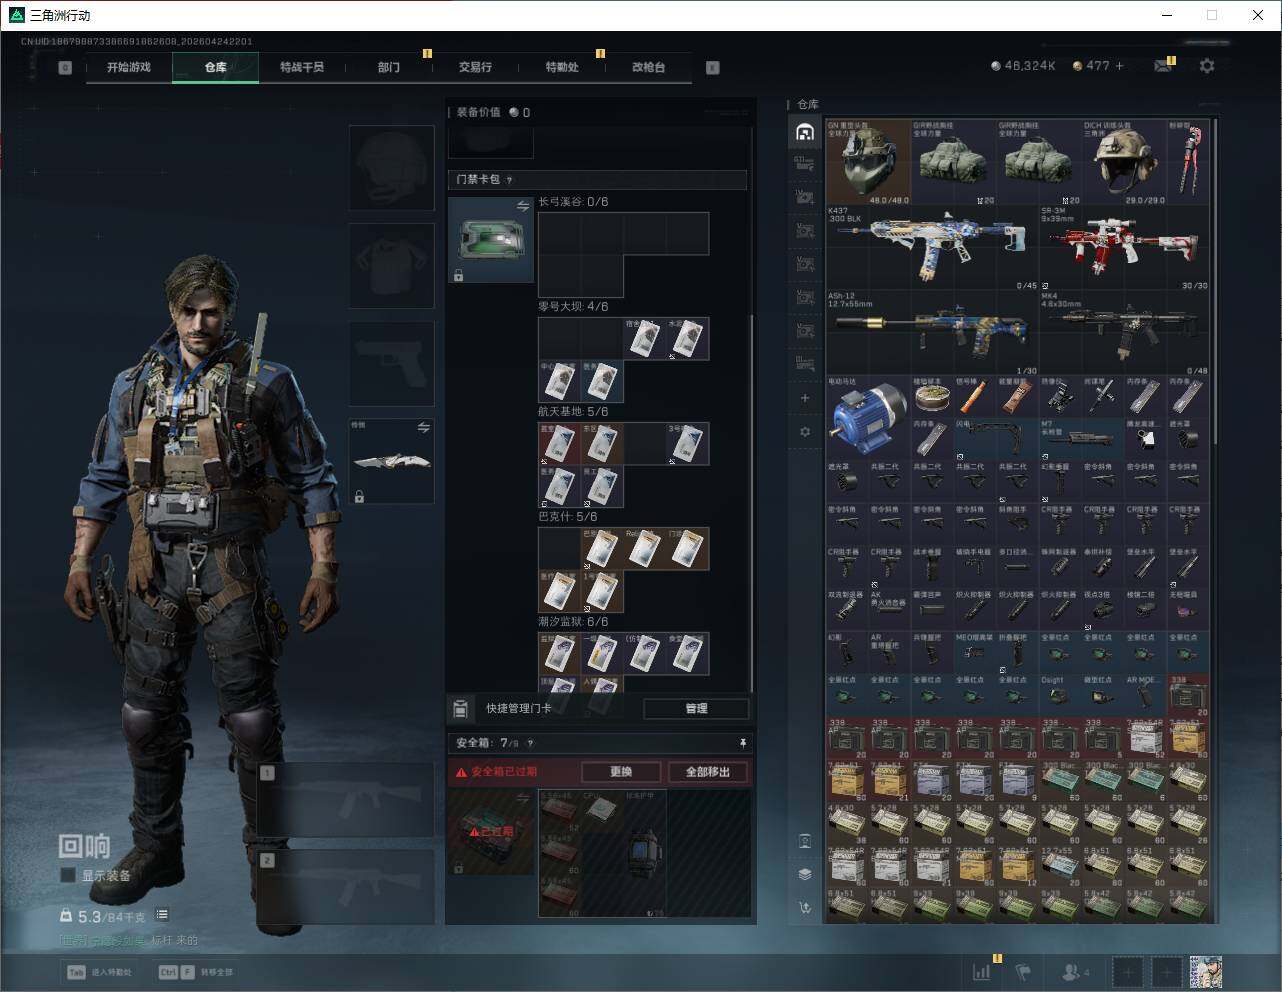Open the stats bar chart icon
Viewport: 1282px width, 992px height.
(x=982, y=971)
